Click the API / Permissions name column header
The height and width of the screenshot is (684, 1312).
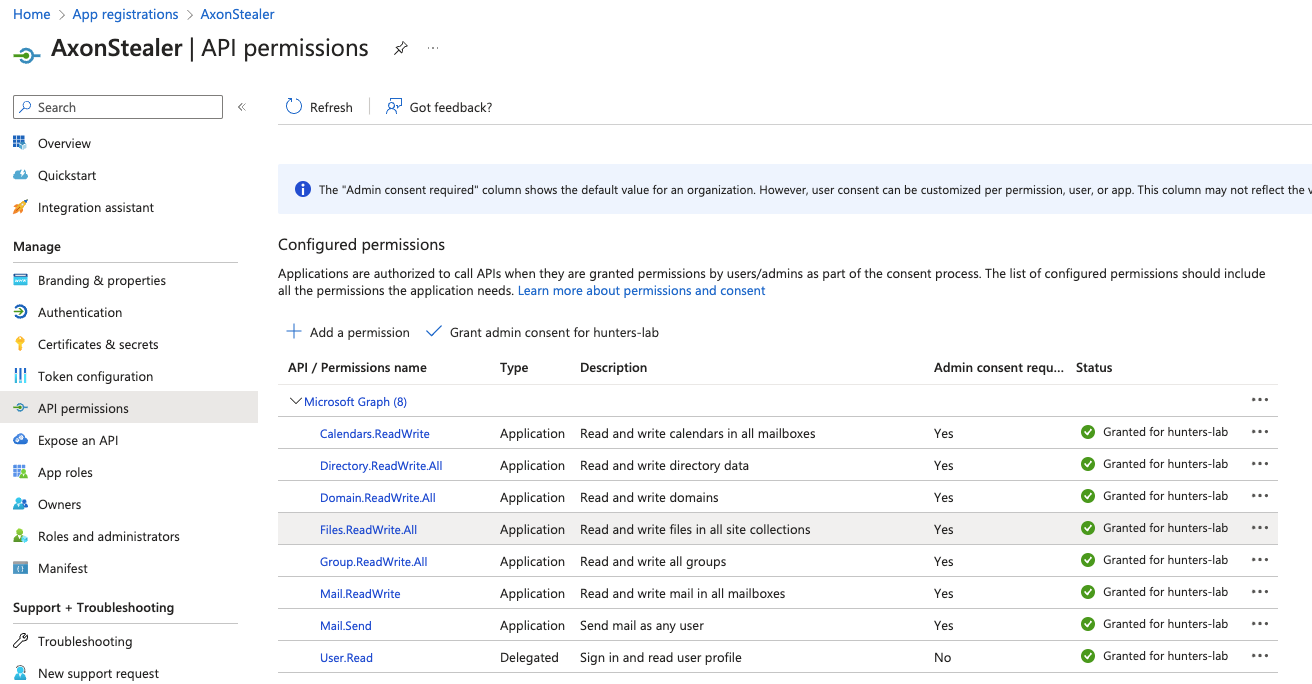click(x=357, y=367)
